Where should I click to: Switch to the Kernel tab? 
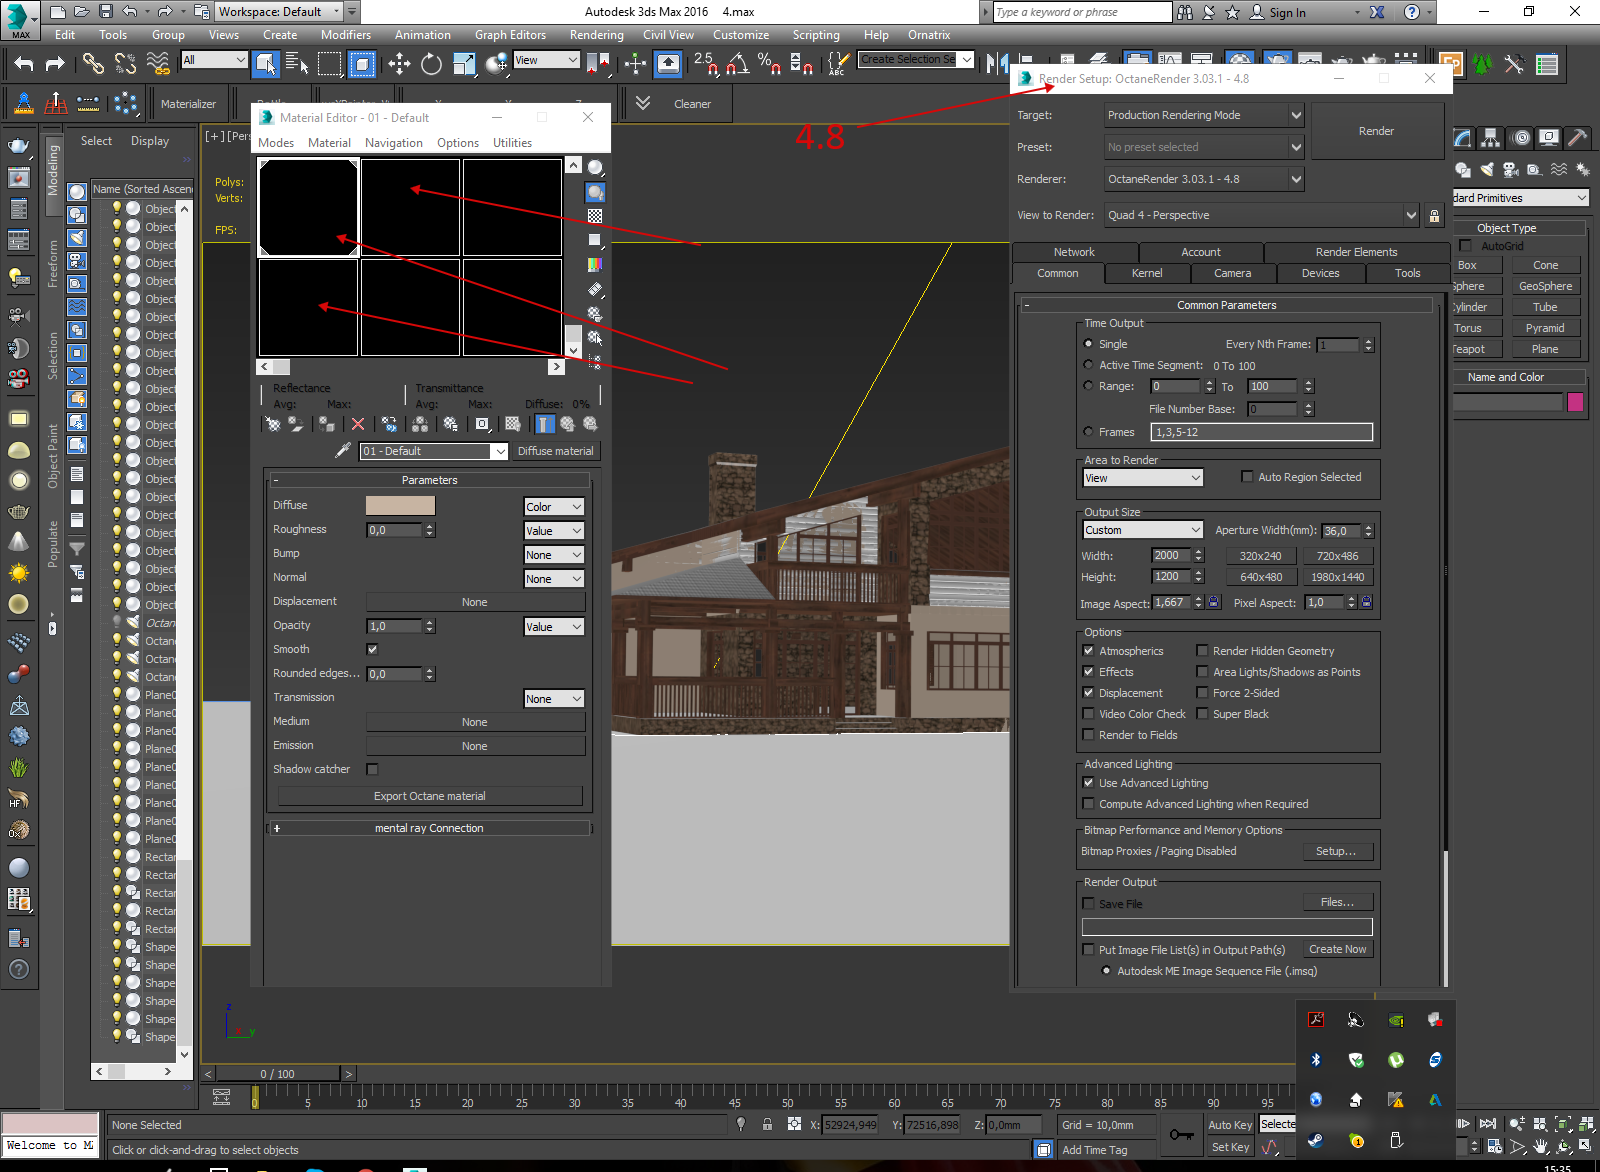1146,273
